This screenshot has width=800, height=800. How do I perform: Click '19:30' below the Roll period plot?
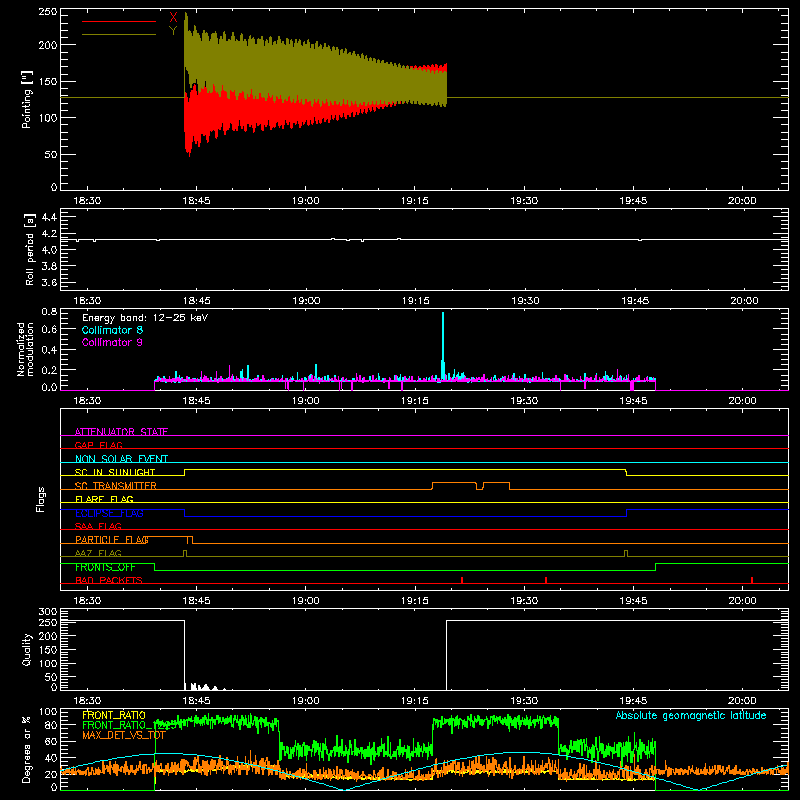click(x=525, y=301)
